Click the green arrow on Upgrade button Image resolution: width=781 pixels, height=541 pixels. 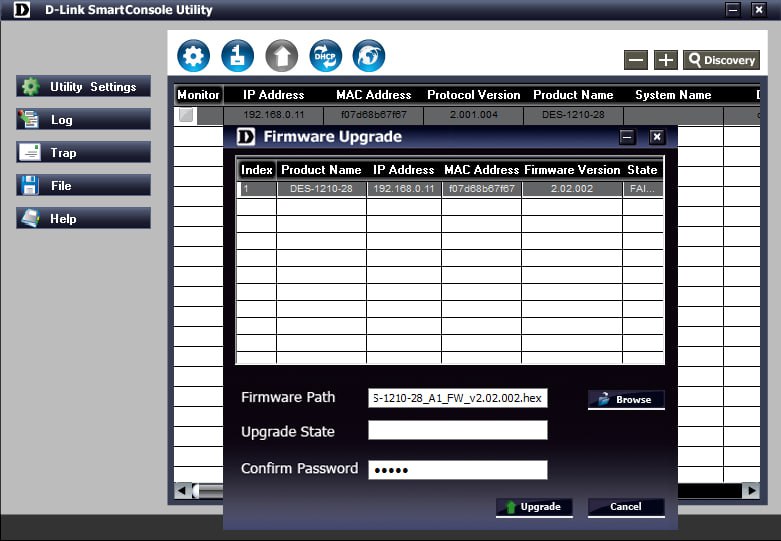coord(511,507)
